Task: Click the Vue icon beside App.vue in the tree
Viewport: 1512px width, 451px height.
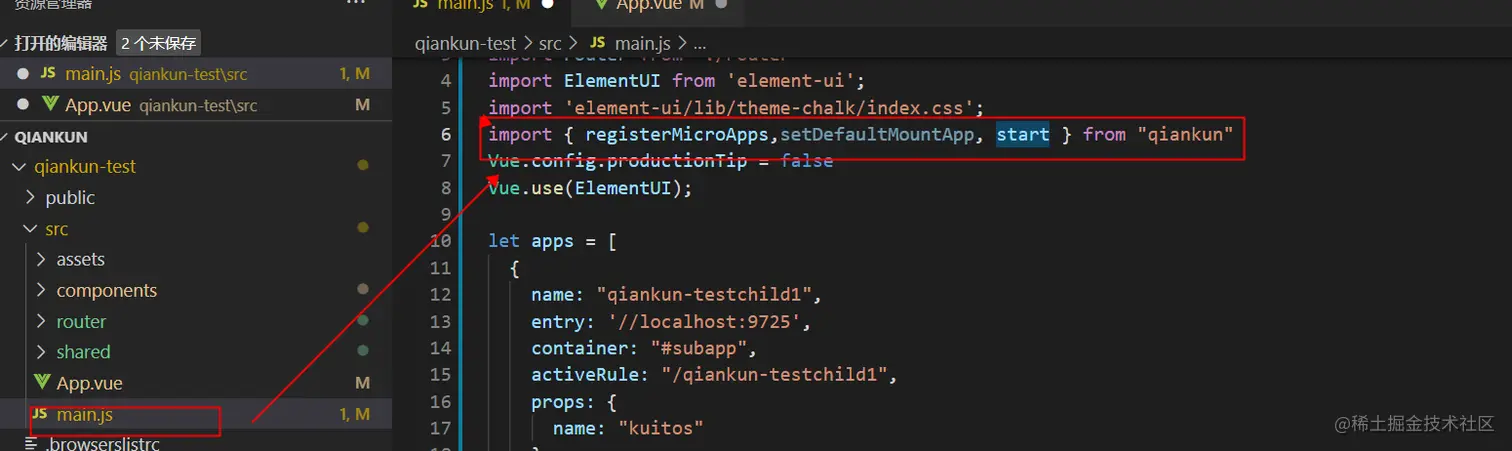Action: pyautogui.click(x=42, y=383)
